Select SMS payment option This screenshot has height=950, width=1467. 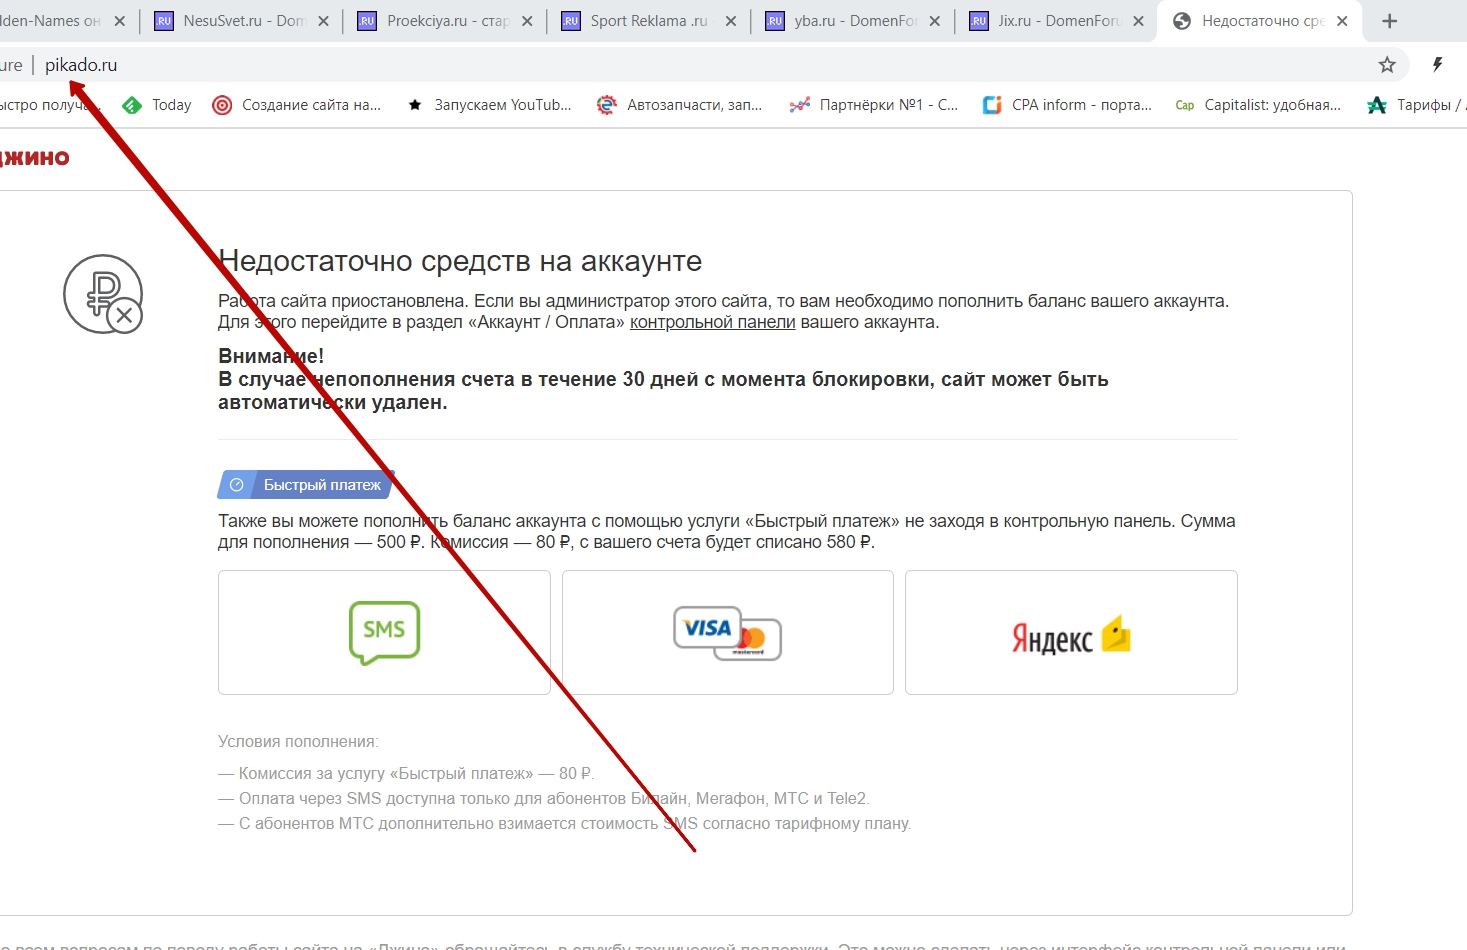pyautogui.click(x=384, y=632)
